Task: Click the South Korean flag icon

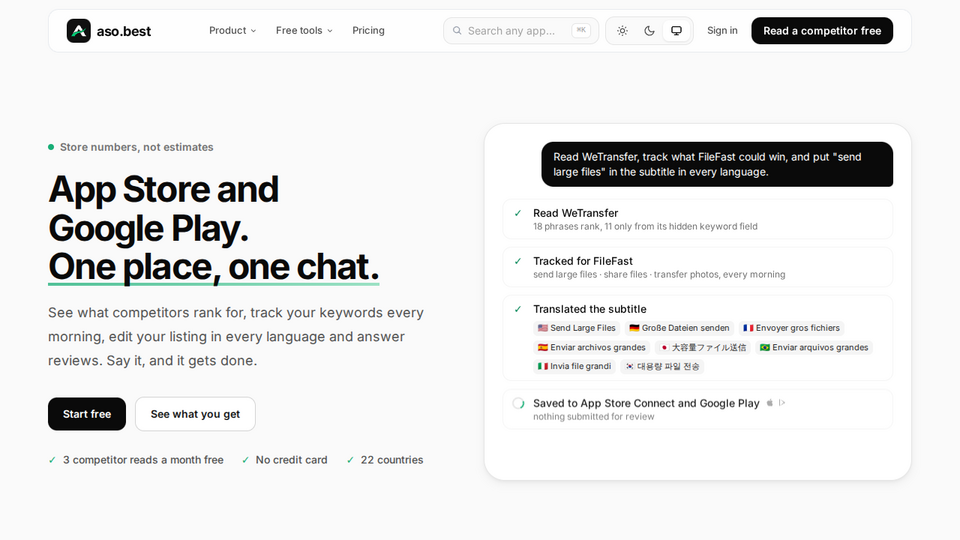Action: click(x=629, y=366)
